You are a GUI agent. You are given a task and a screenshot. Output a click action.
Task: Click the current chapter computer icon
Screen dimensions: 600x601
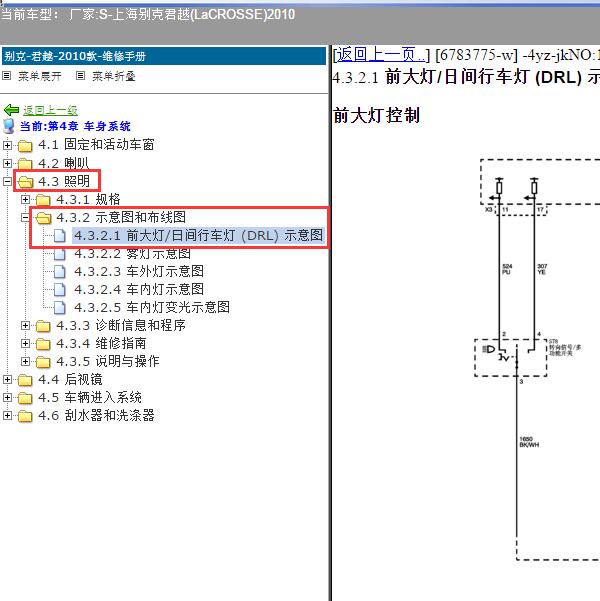[9, 126]
